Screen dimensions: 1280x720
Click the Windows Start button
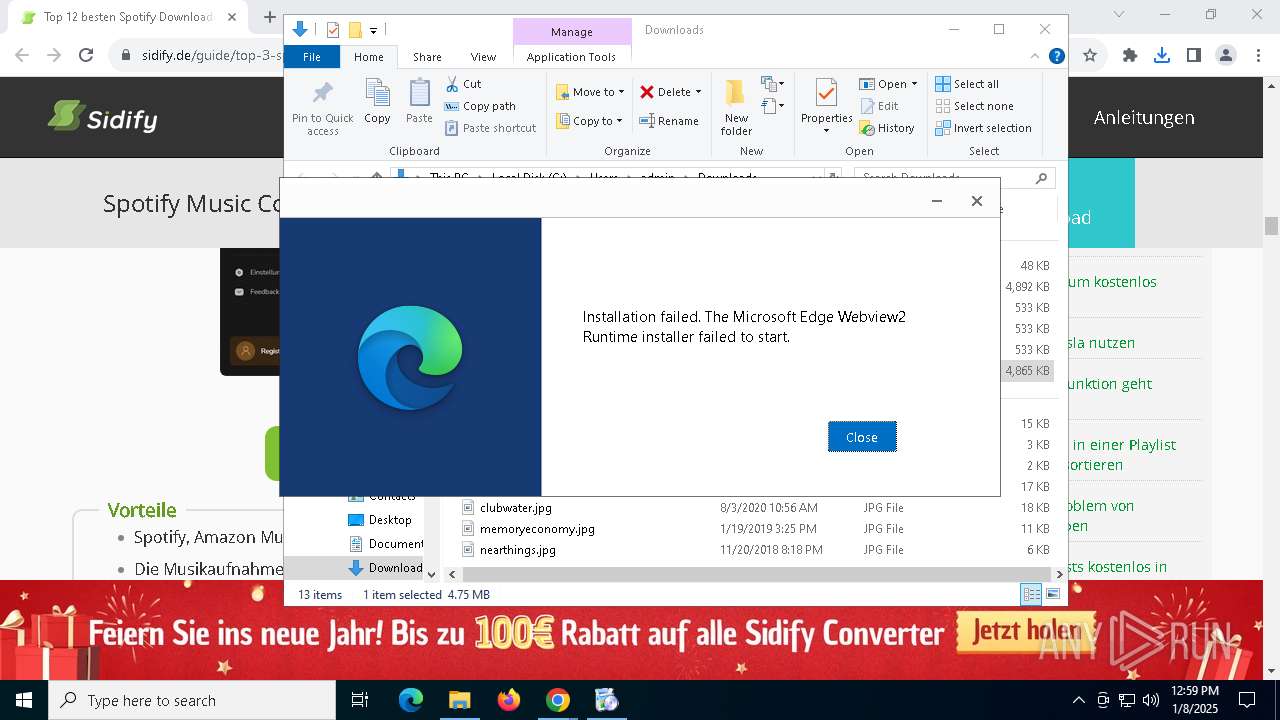click(x=23, y=700)
